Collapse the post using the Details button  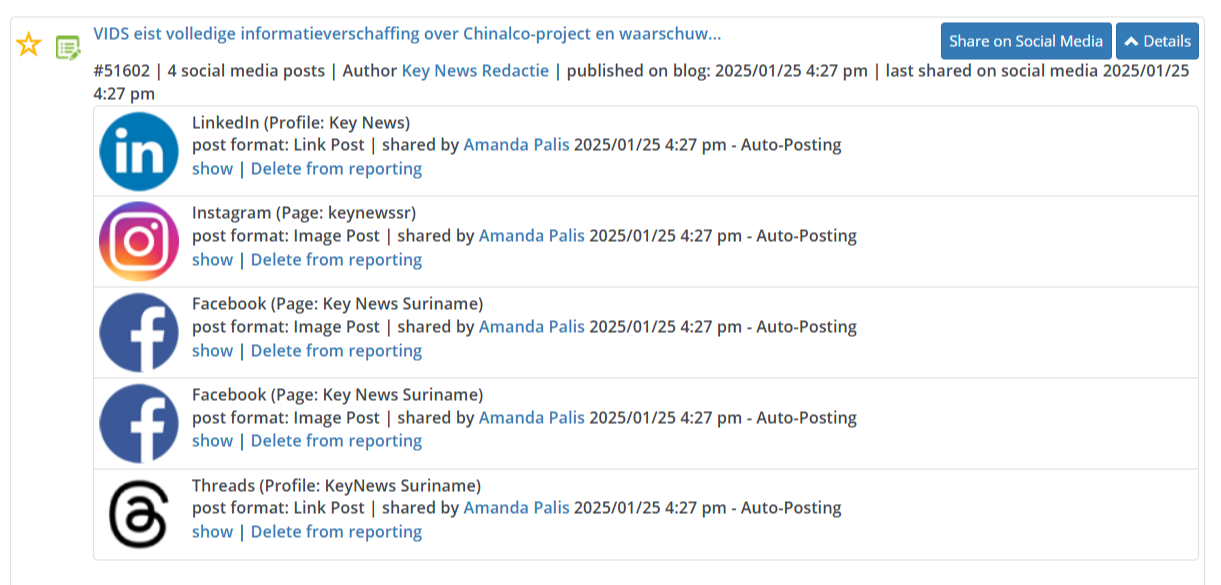click(x=1156, y=41)
